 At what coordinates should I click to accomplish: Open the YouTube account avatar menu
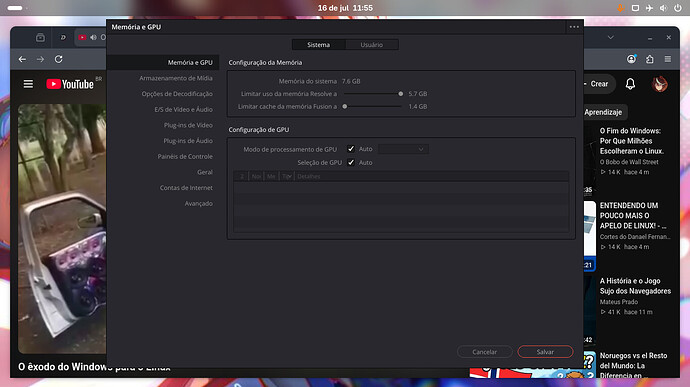click(x=659, y=84)
